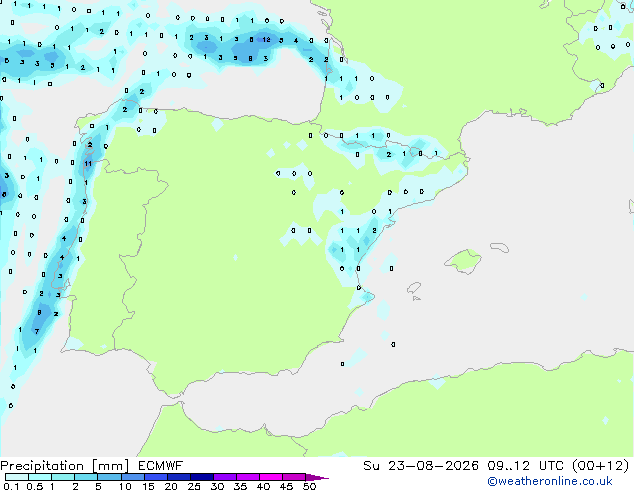Click the 'ECMWF' model label
This screenshot has height=490, width=634.
coord(161,466)
